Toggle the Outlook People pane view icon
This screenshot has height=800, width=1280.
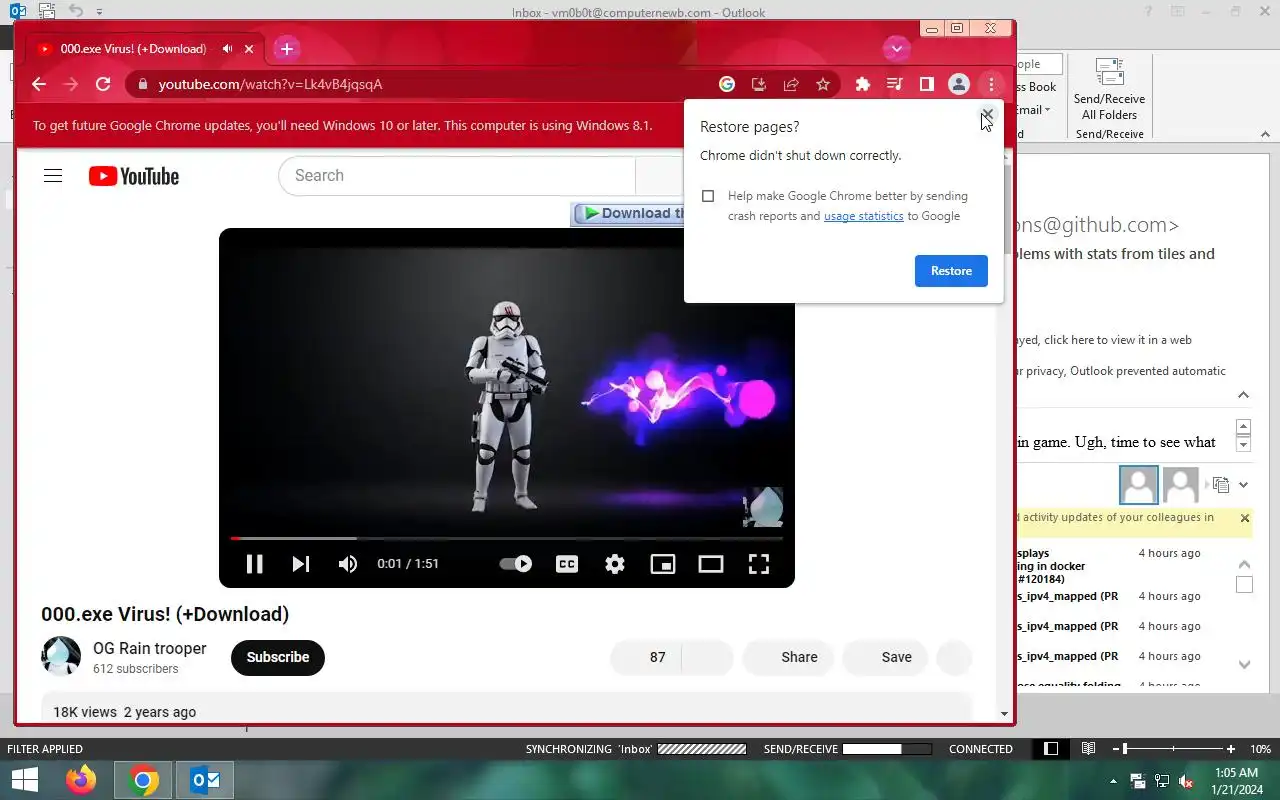pyautogui.click(x=1221, y=485)
